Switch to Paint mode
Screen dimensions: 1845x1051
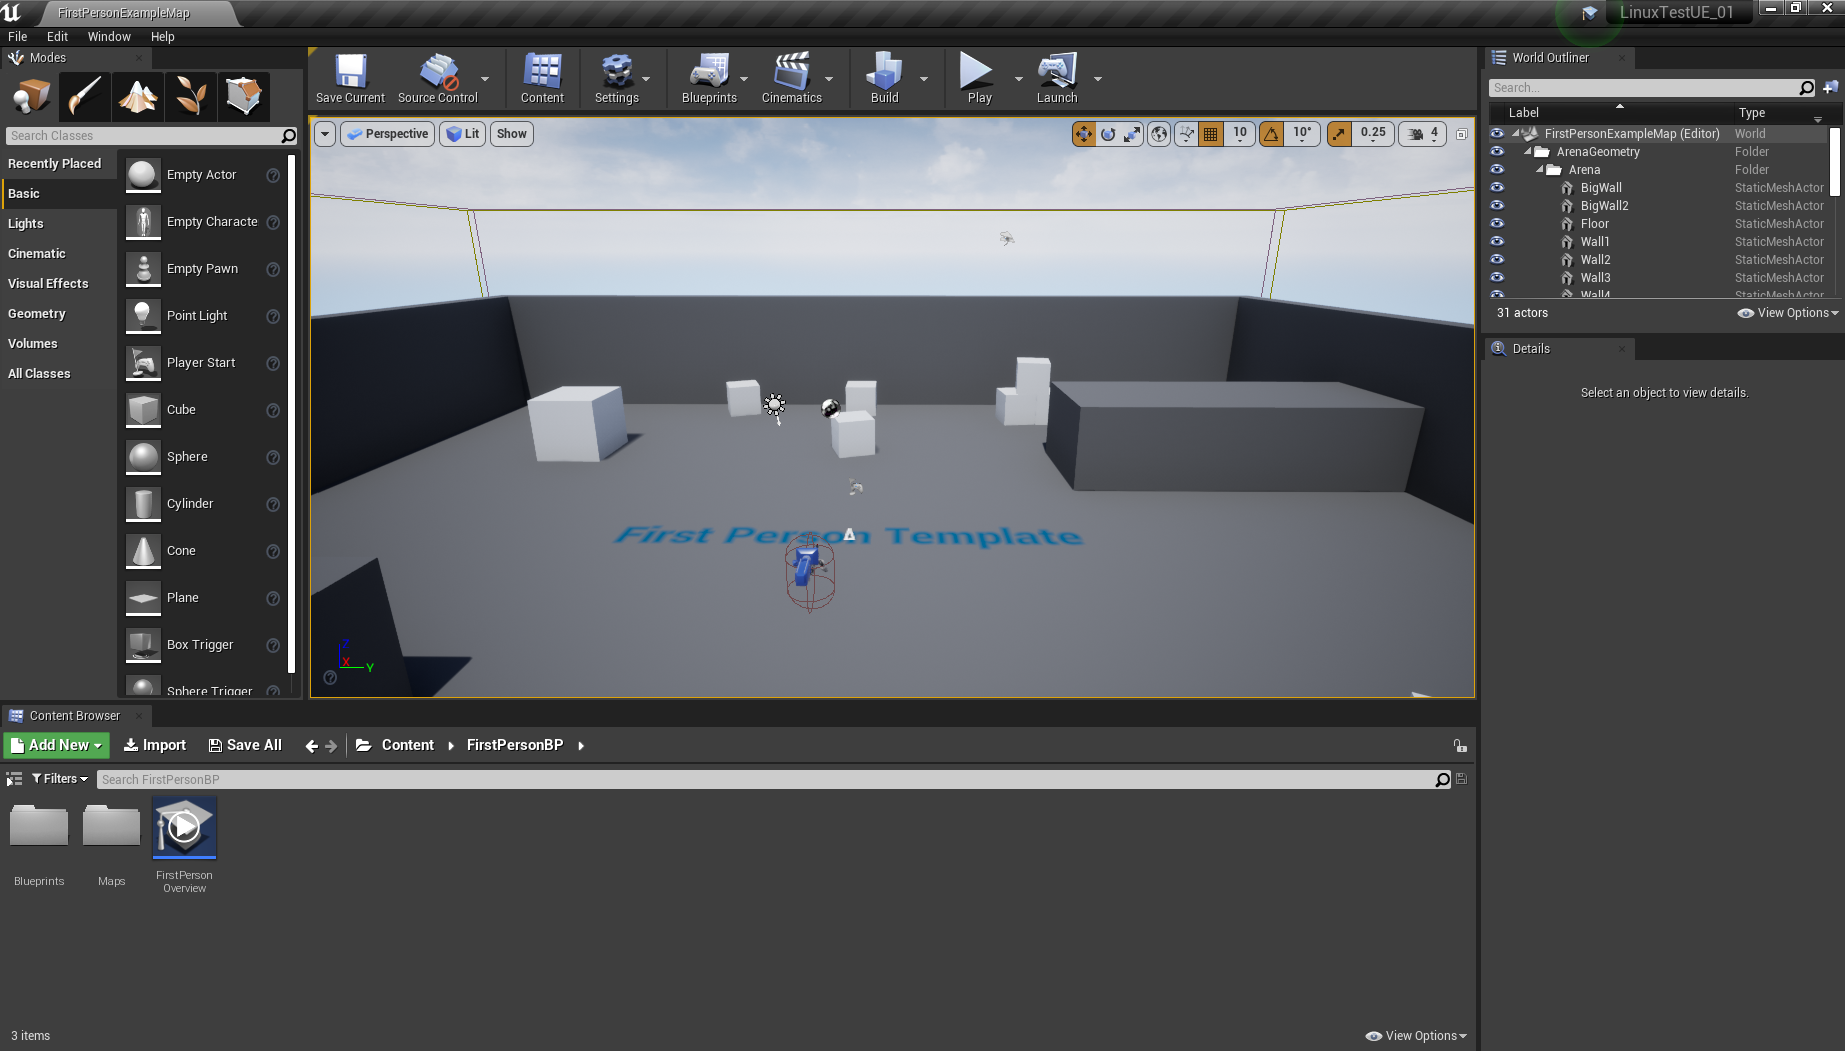[x=85, y=96]
